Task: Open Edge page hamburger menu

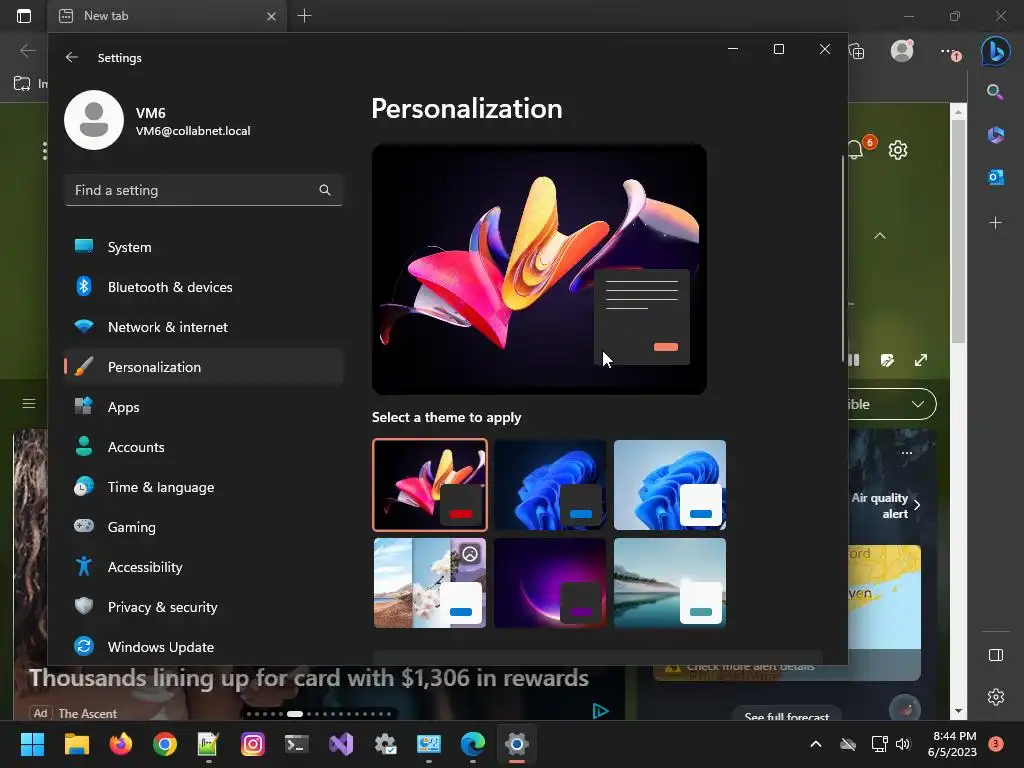Action: (29, 404)
